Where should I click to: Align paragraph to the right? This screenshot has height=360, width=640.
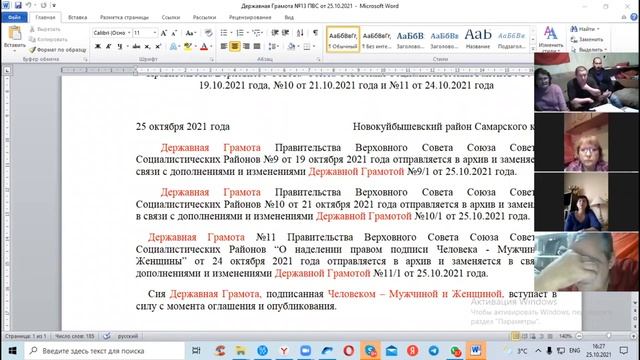(246, 46)
